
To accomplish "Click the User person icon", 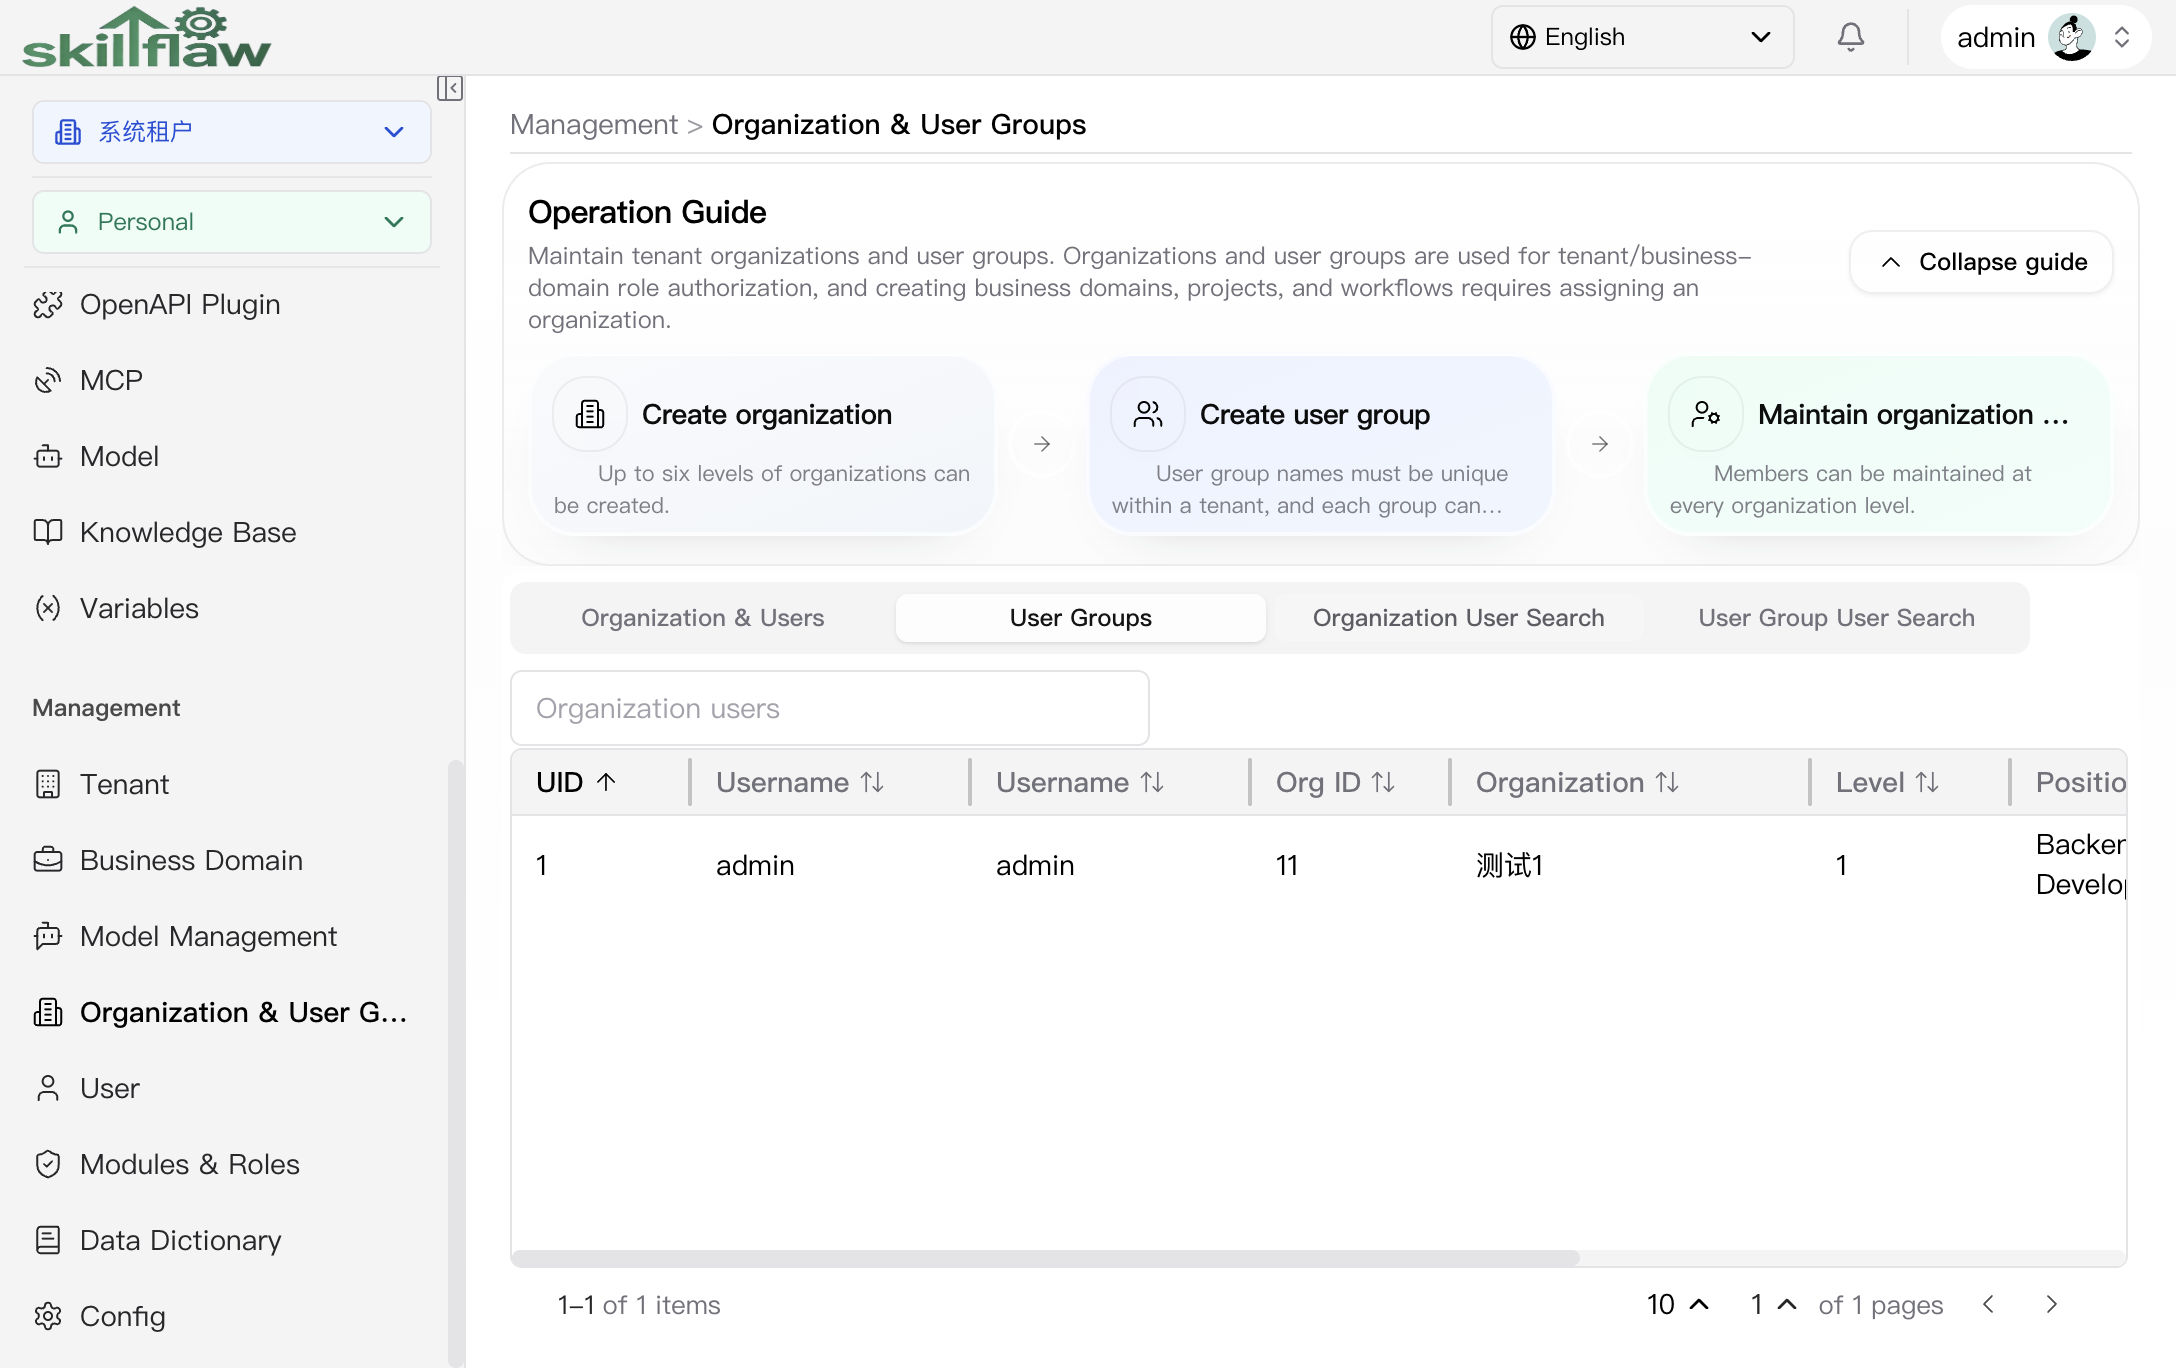I will (x=48, y=1089).
